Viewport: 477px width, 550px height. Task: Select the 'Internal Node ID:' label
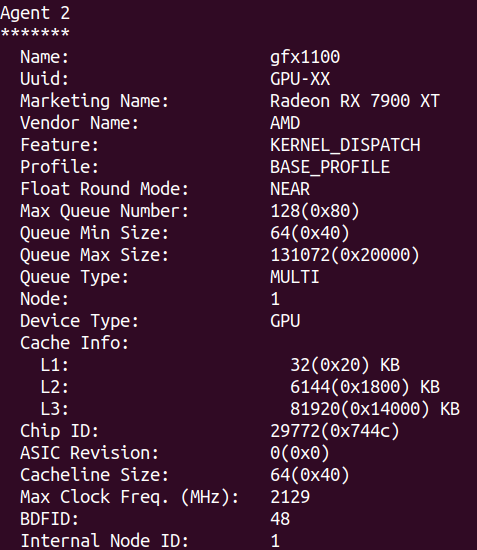105,541
